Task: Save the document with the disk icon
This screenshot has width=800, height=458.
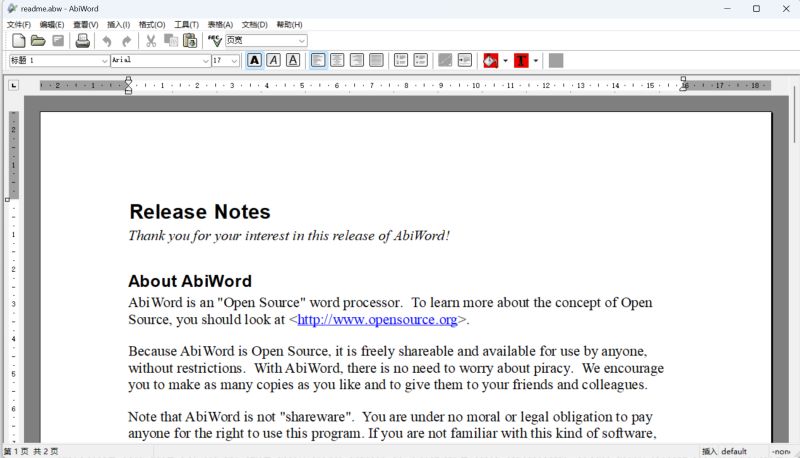Action: click(58, 41)
